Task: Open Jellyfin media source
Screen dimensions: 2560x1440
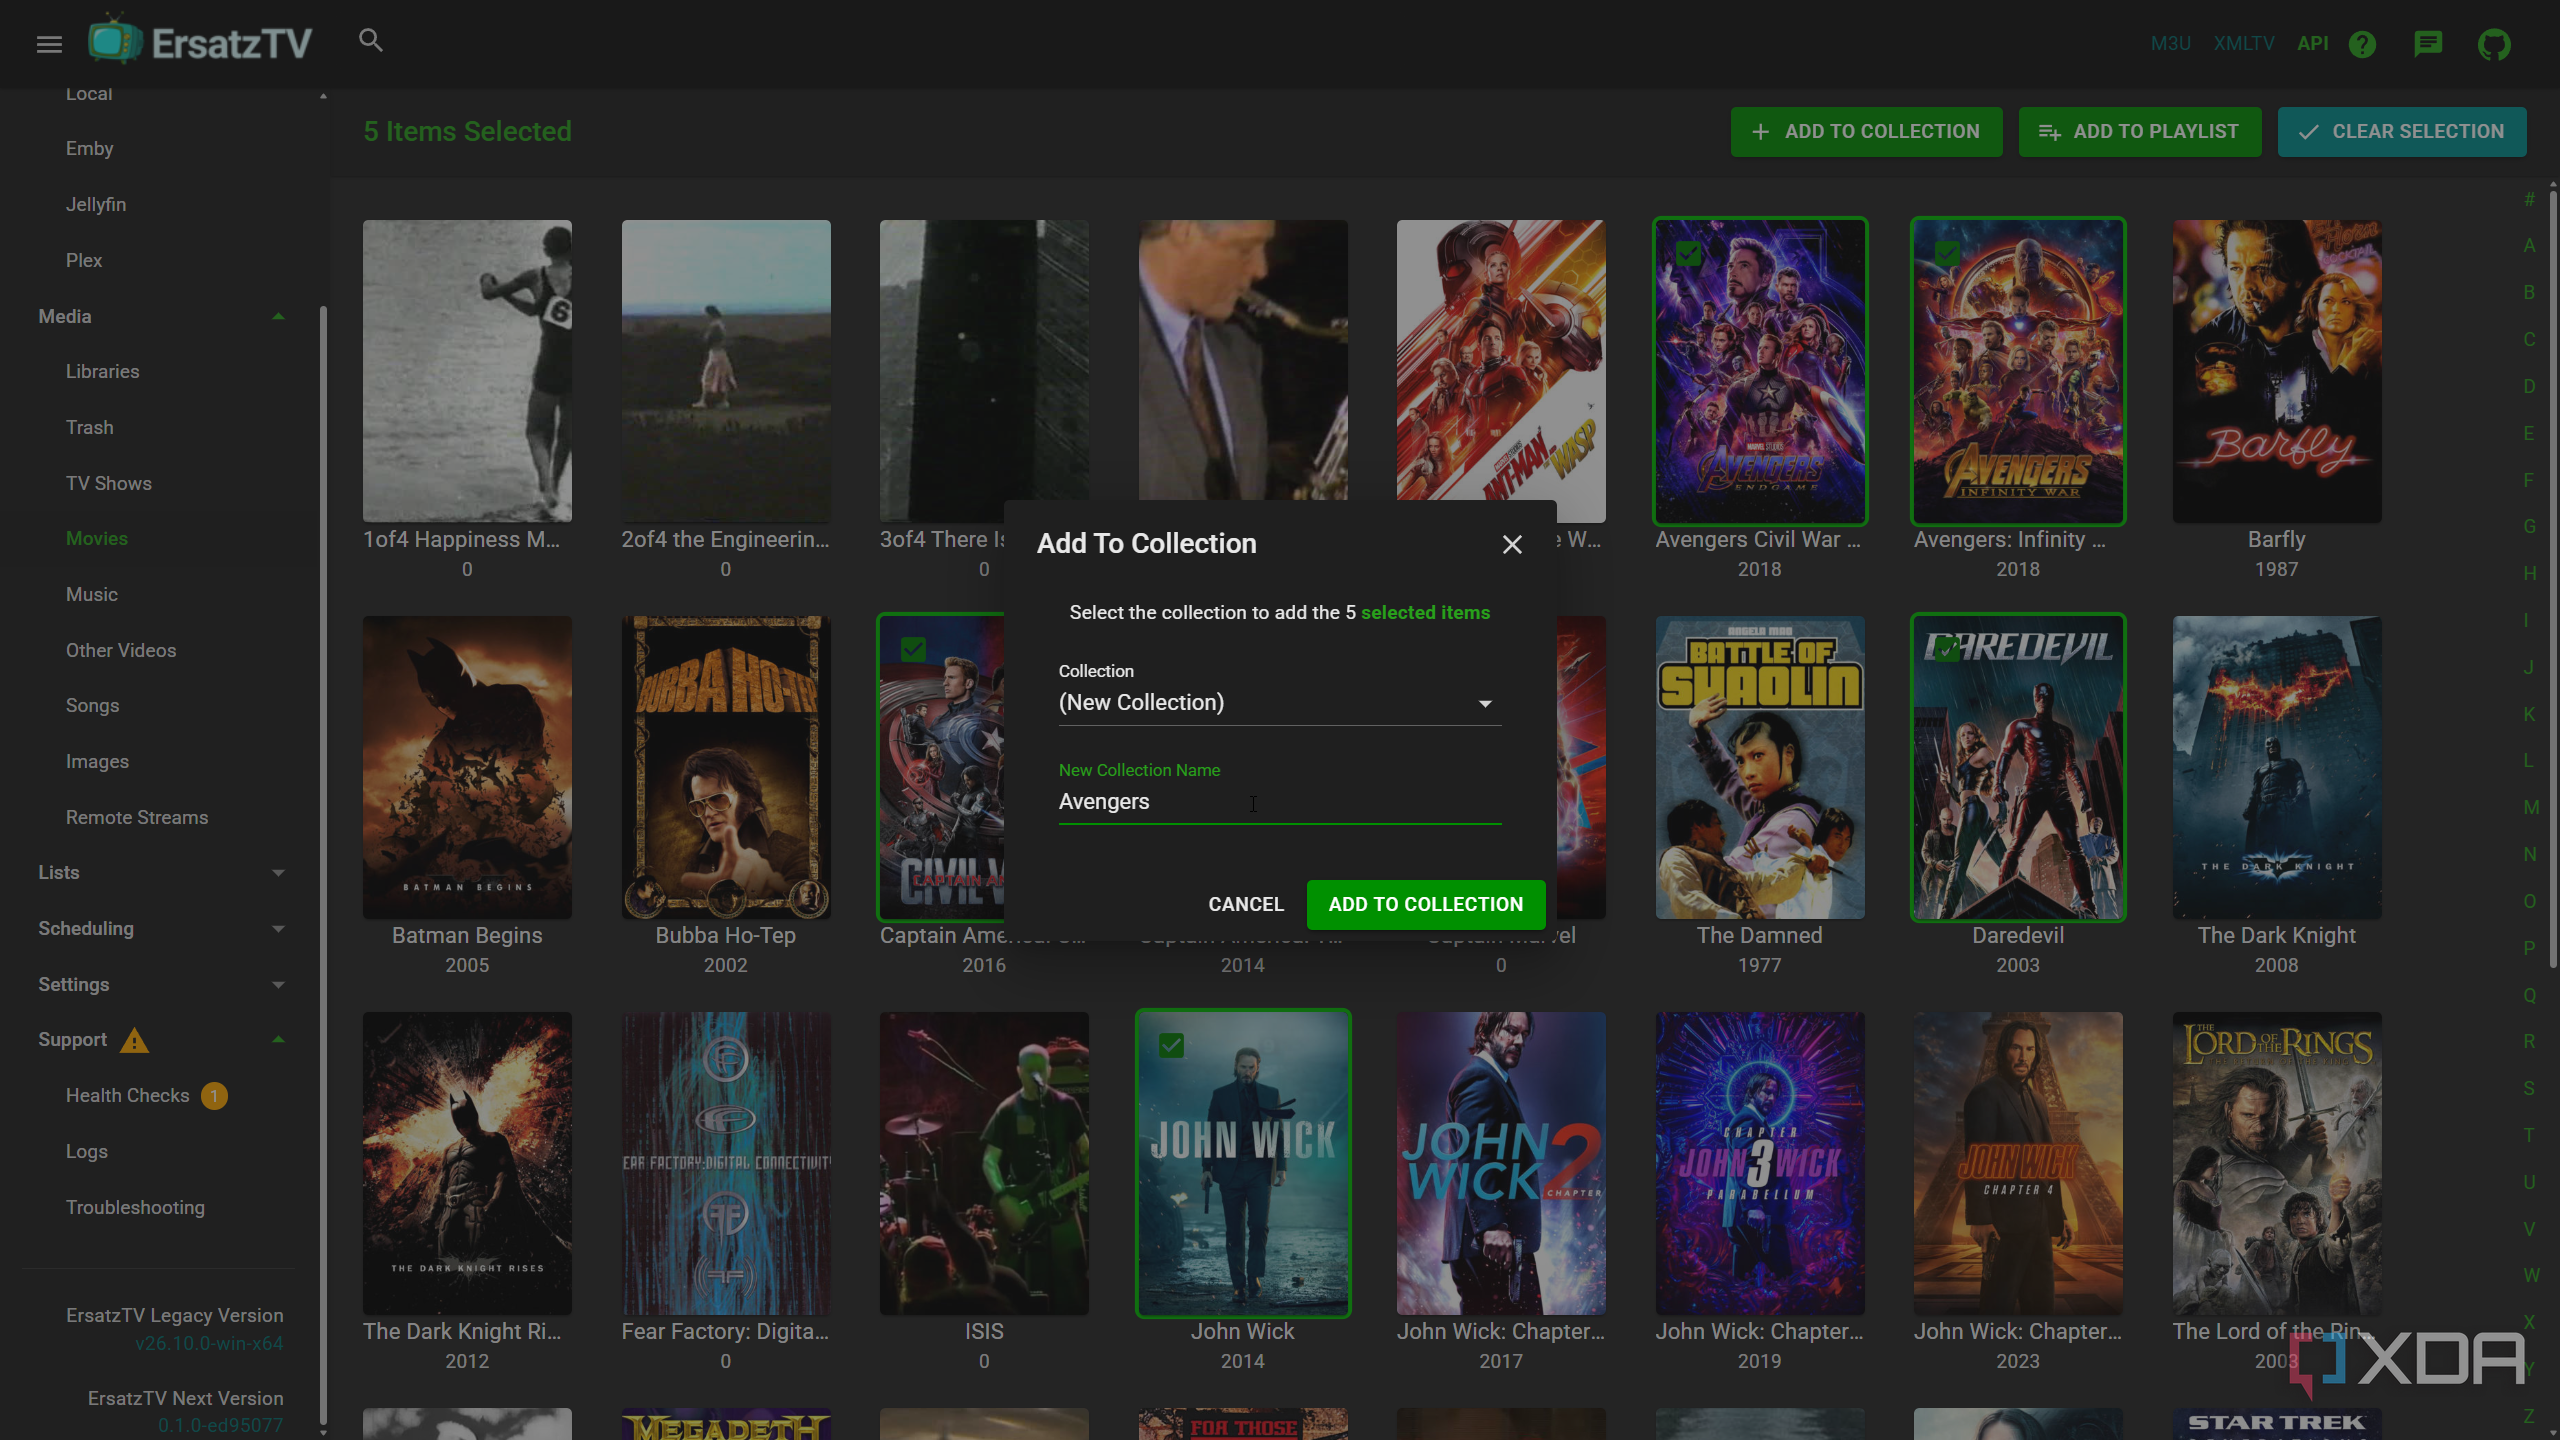Action: (x=96, y=204)
